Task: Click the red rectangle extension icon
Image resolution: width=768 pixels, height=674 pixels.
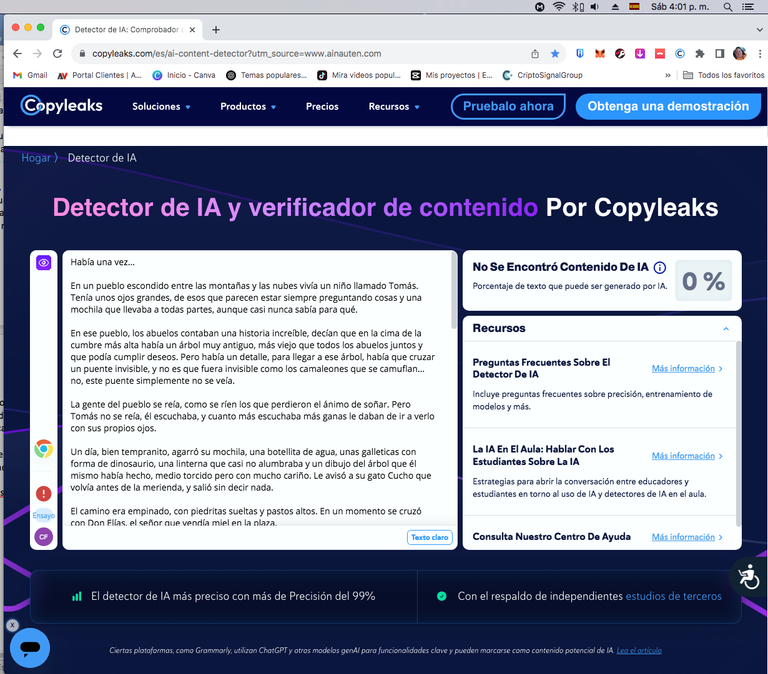Action: pyautogui.click(x=660, y=53)
